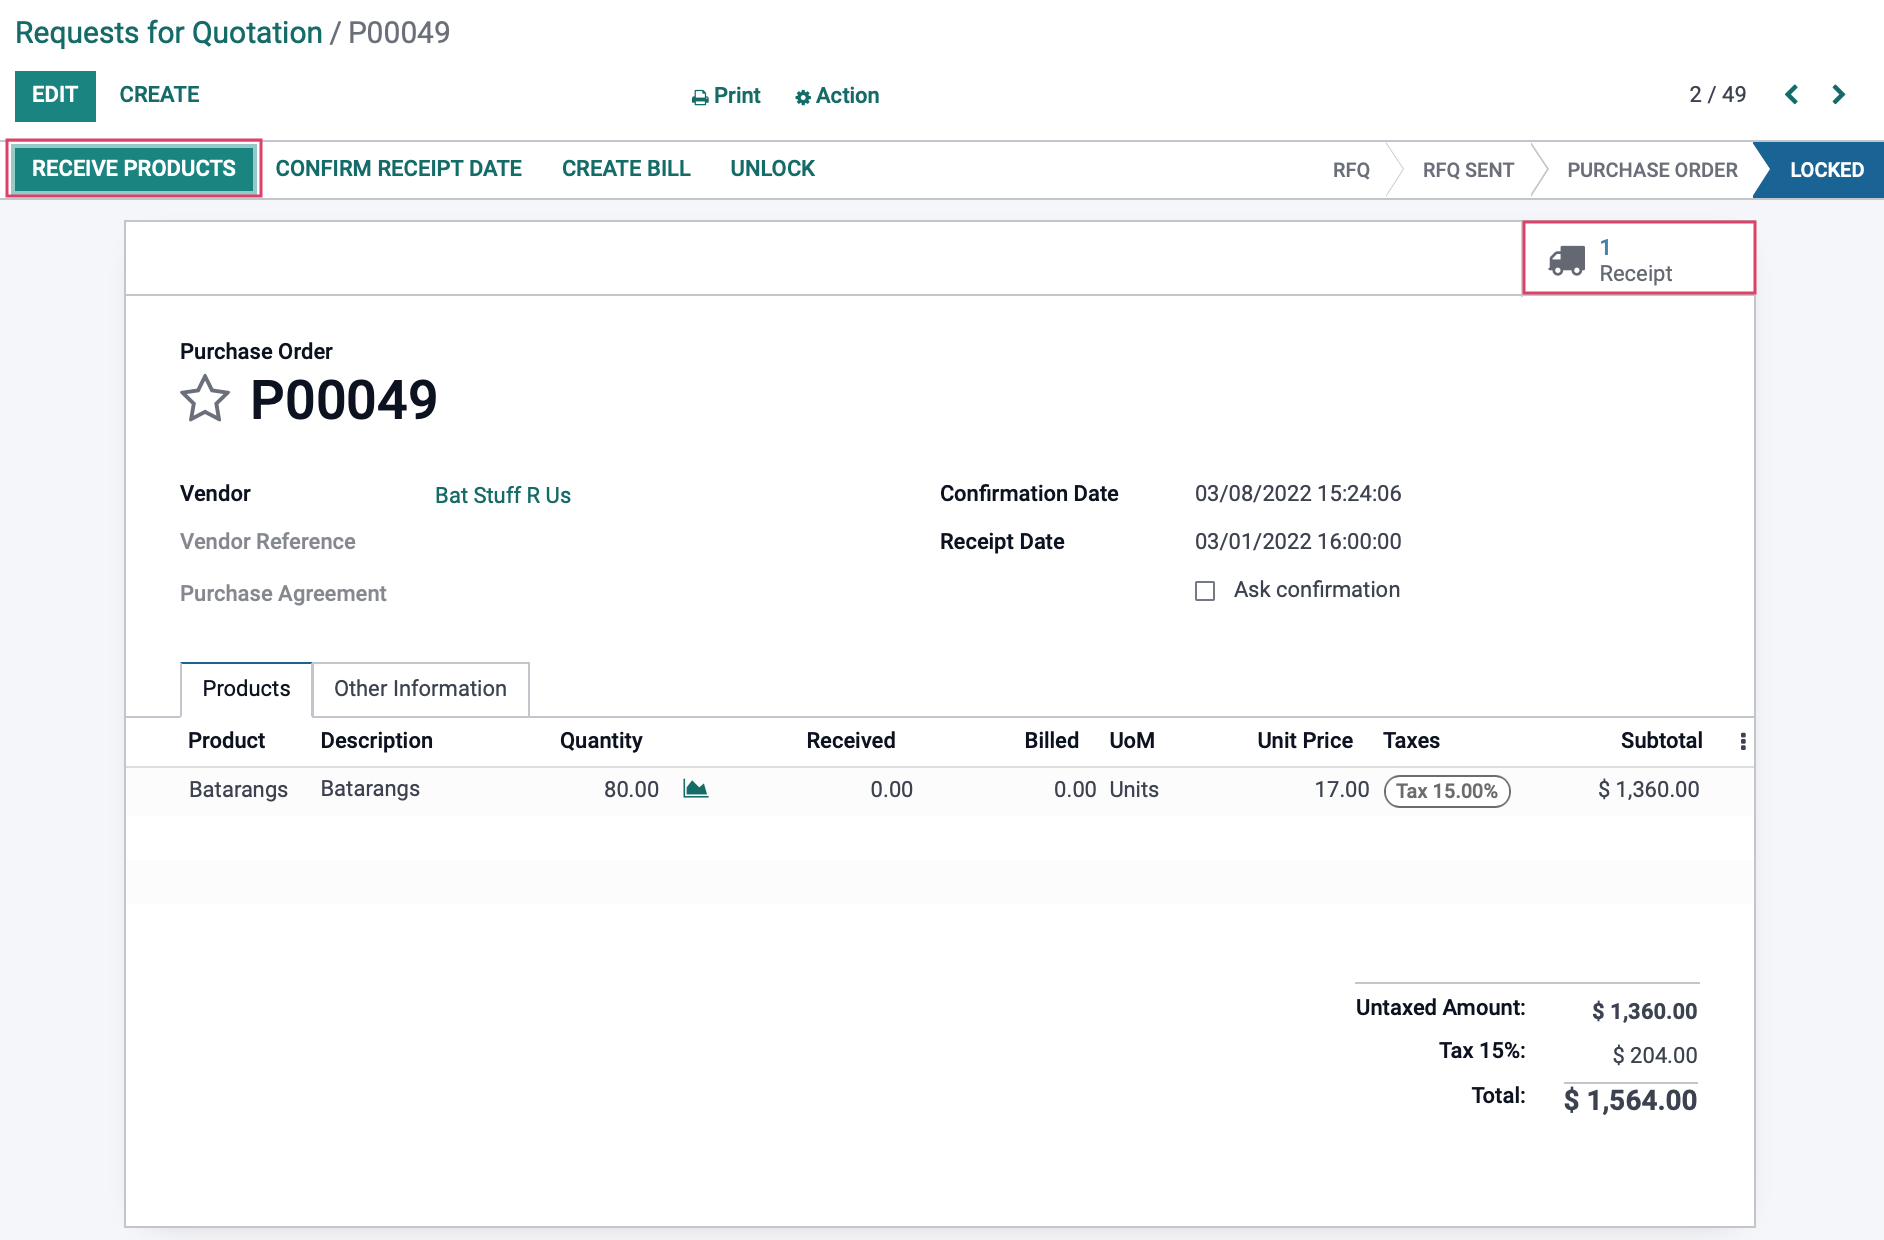Click the UoM column header
The height and width of the screenshot is (1240, 1884).
pos(1132,741)
